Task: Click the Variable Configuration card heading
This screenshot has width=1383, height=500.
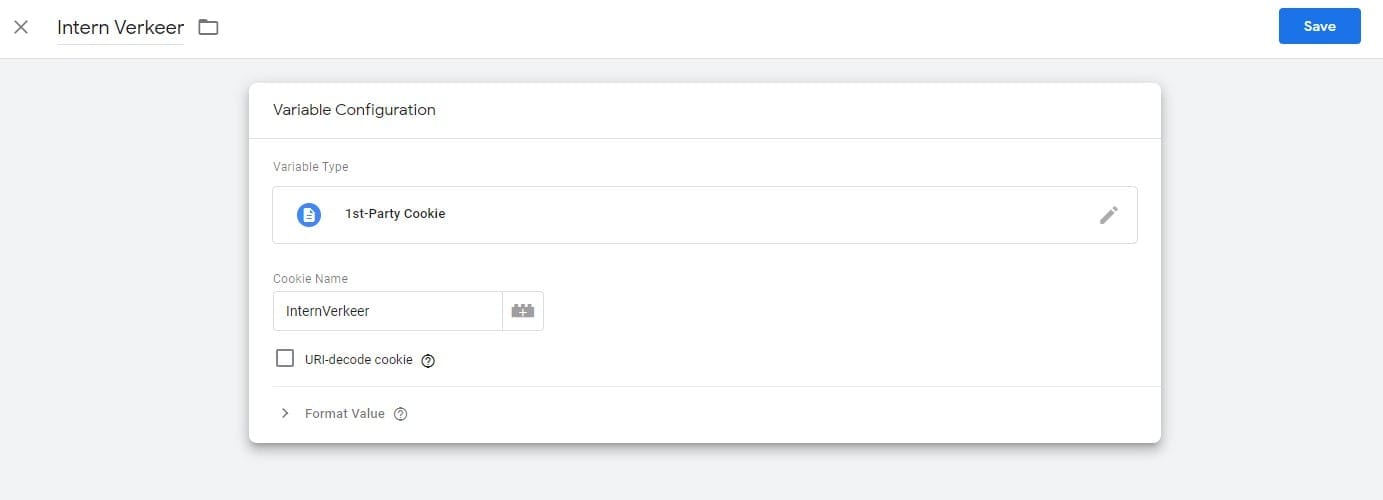Action: [354, 110]
